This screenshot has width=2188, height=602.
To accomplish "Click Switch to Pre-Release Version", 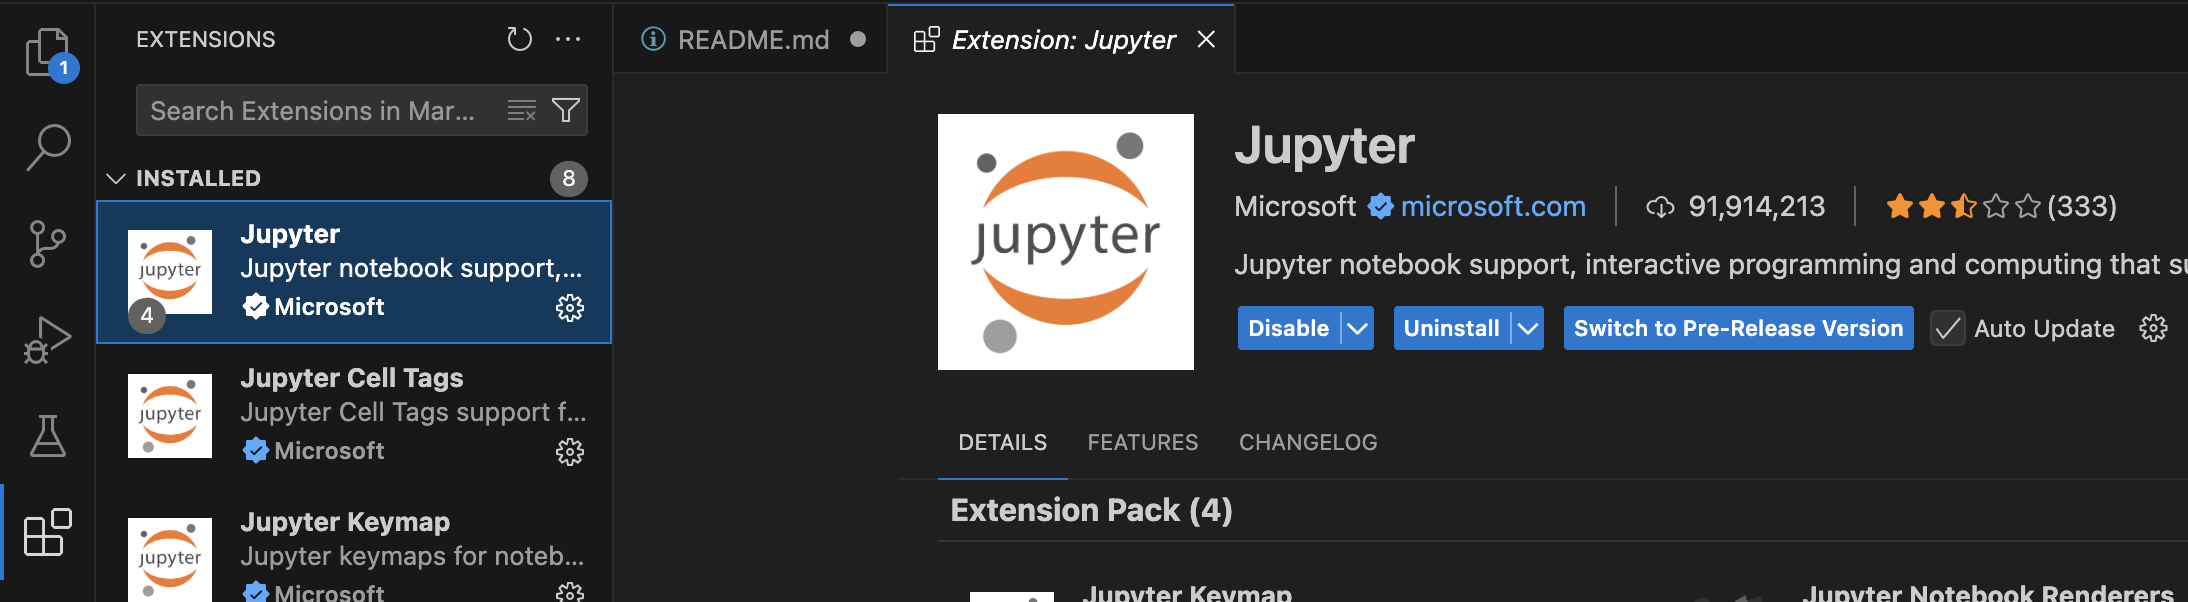I will 1738,328.
